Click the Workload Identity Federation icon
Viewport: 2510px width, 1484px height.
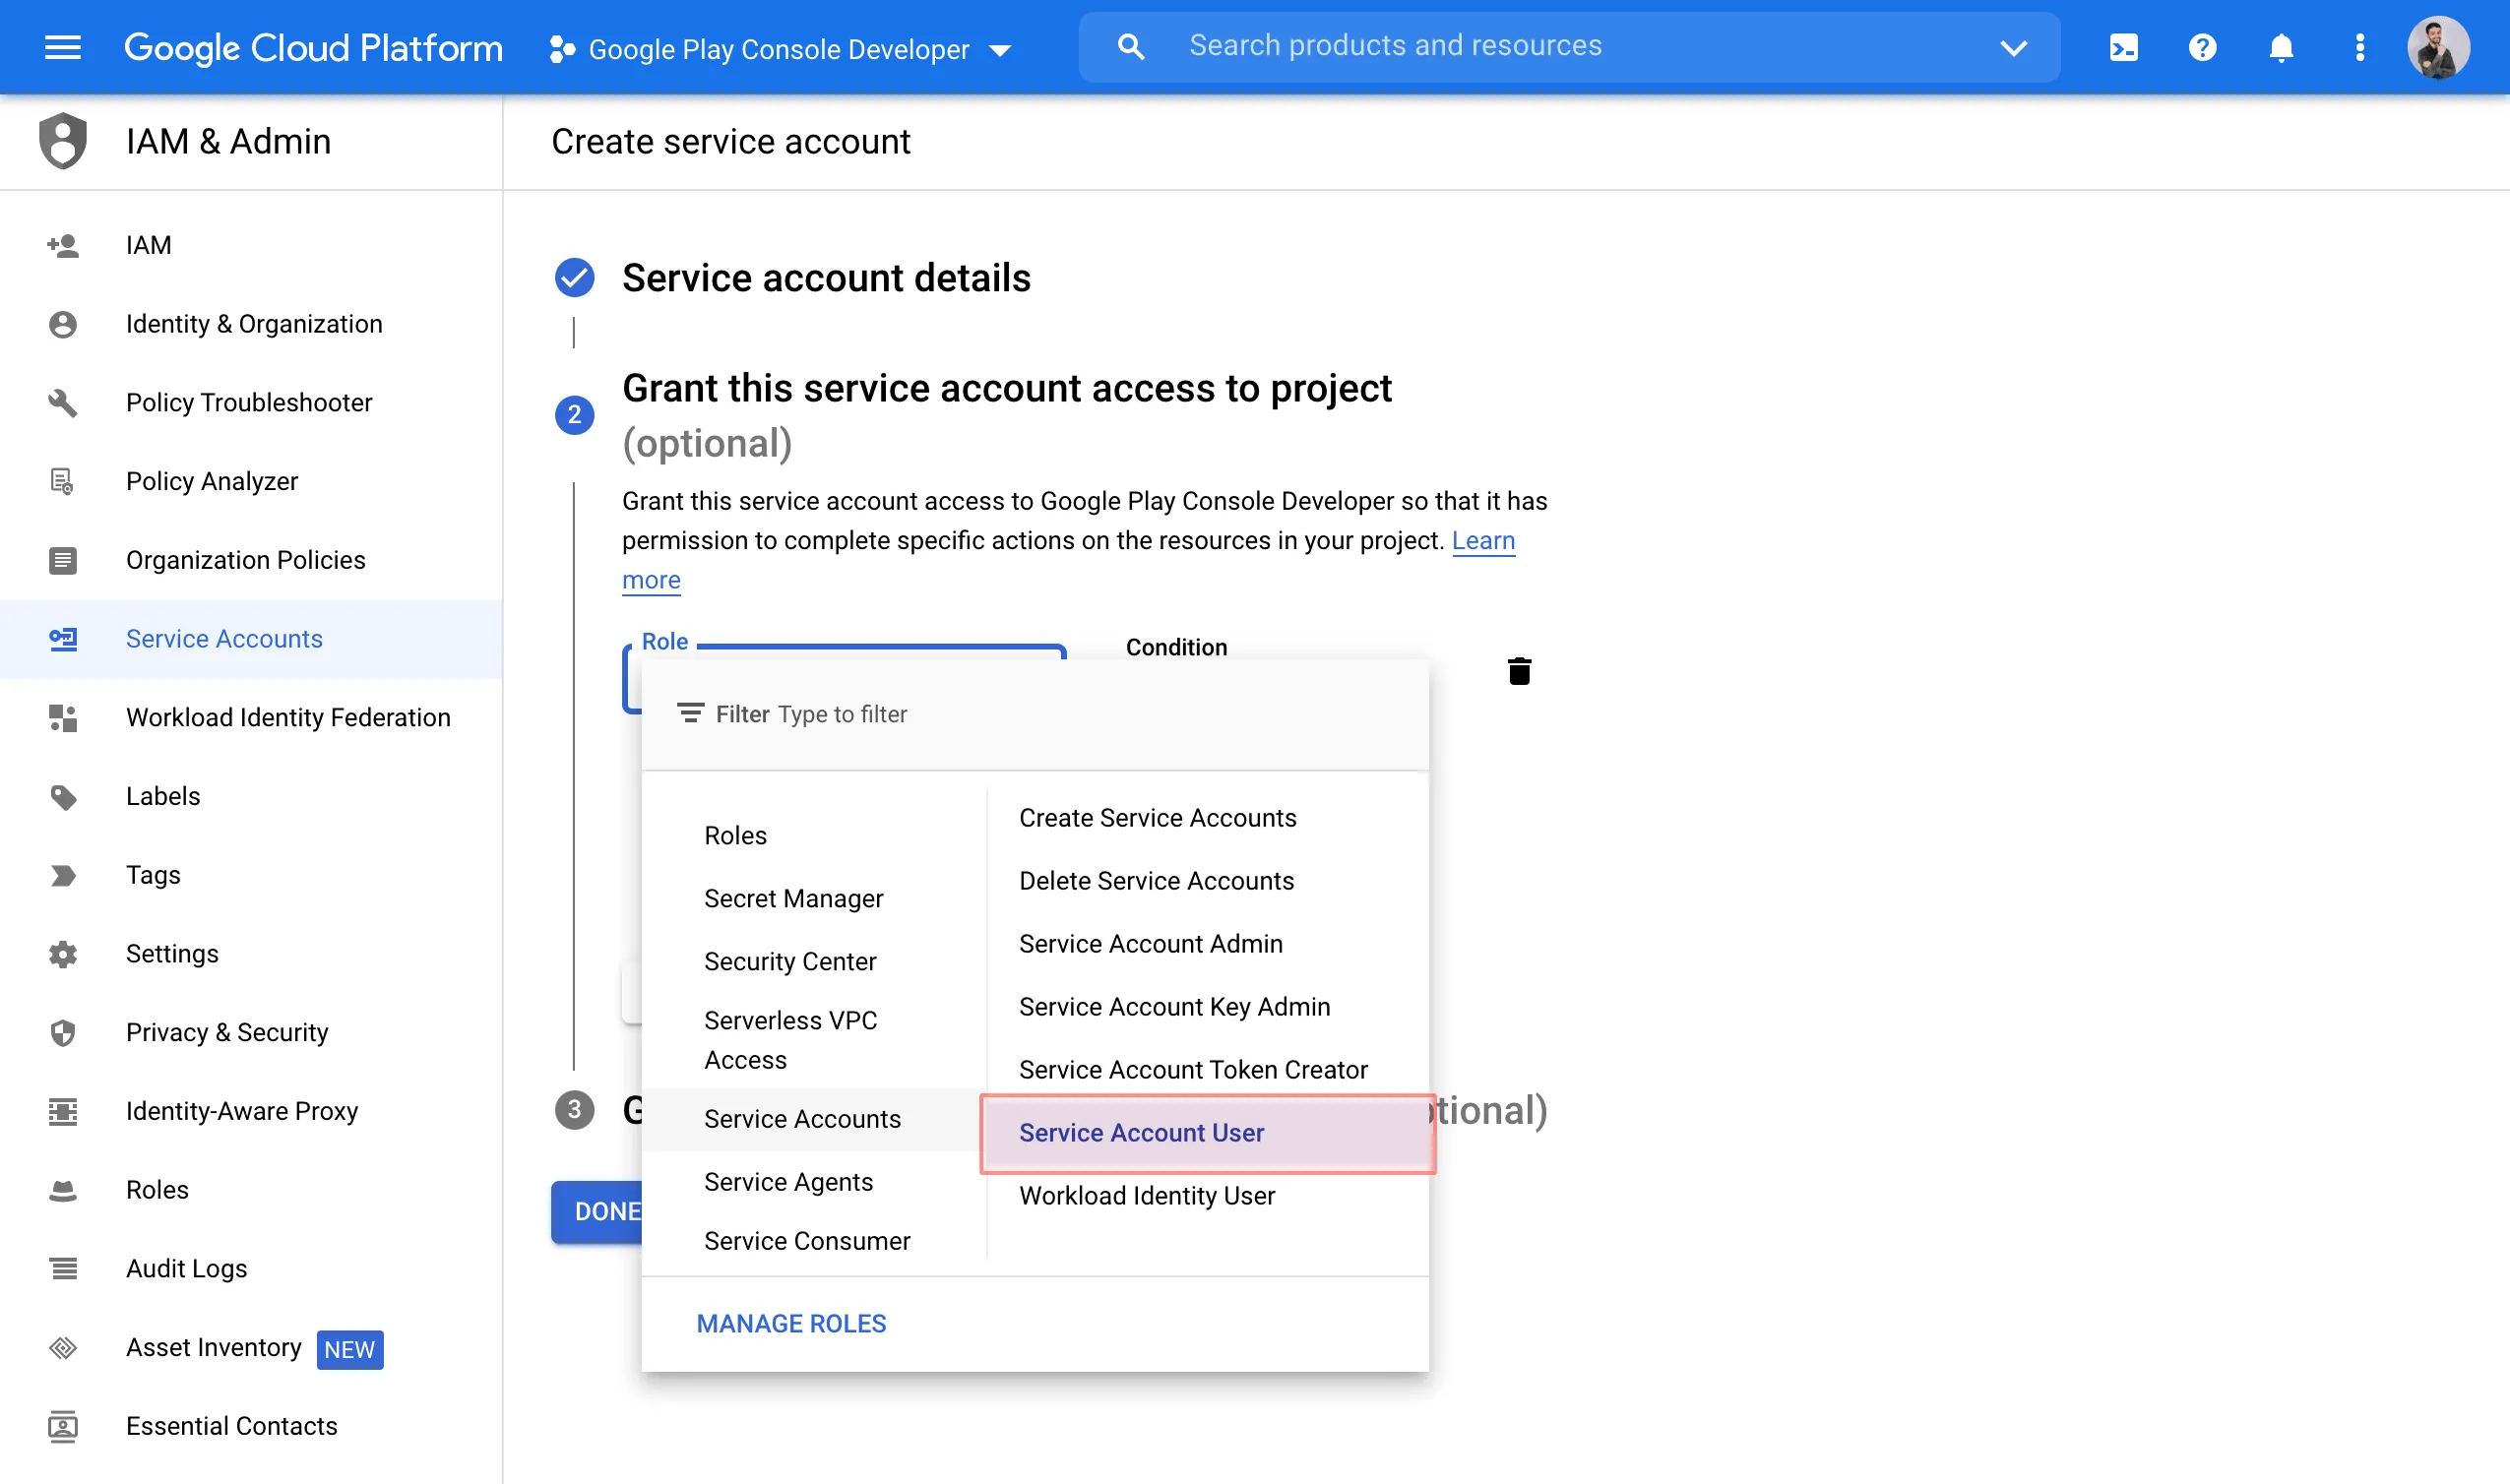64,717
